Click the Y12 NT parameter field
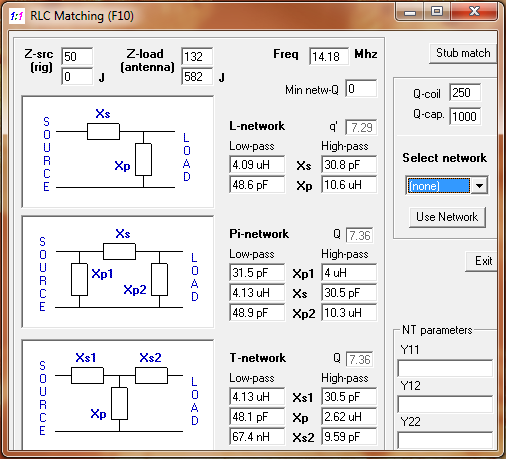Screen dimensions: 506x459 coord(445,404)
